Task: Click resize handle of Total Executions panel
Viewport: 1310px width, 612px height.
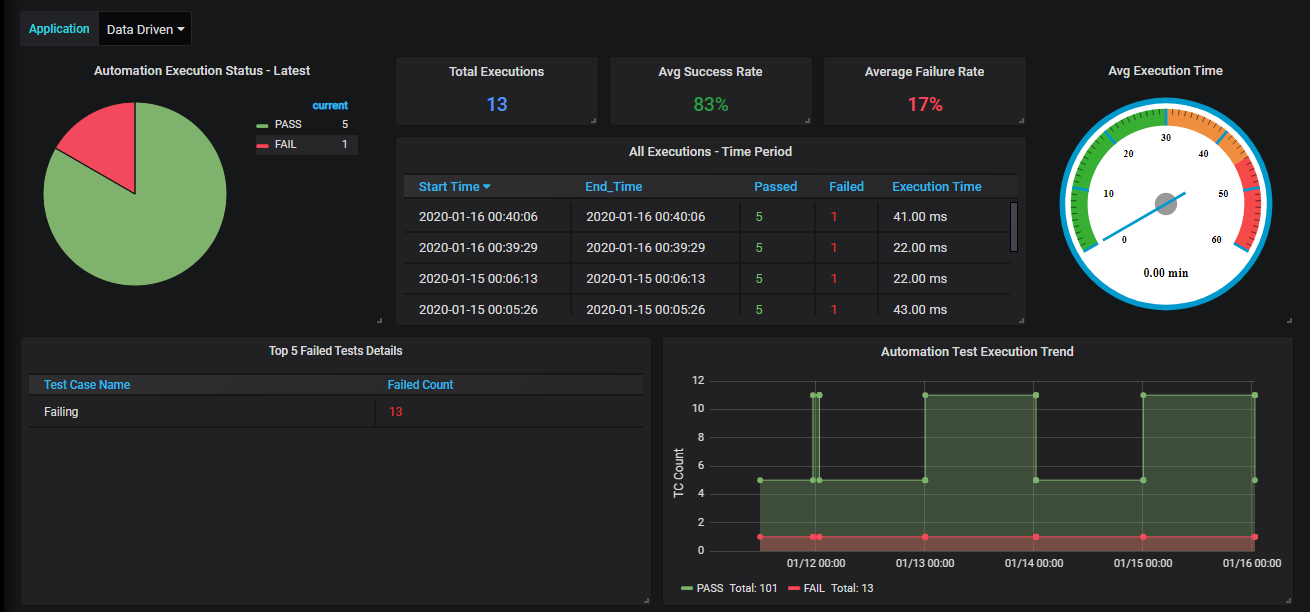Action: (593, 121)
